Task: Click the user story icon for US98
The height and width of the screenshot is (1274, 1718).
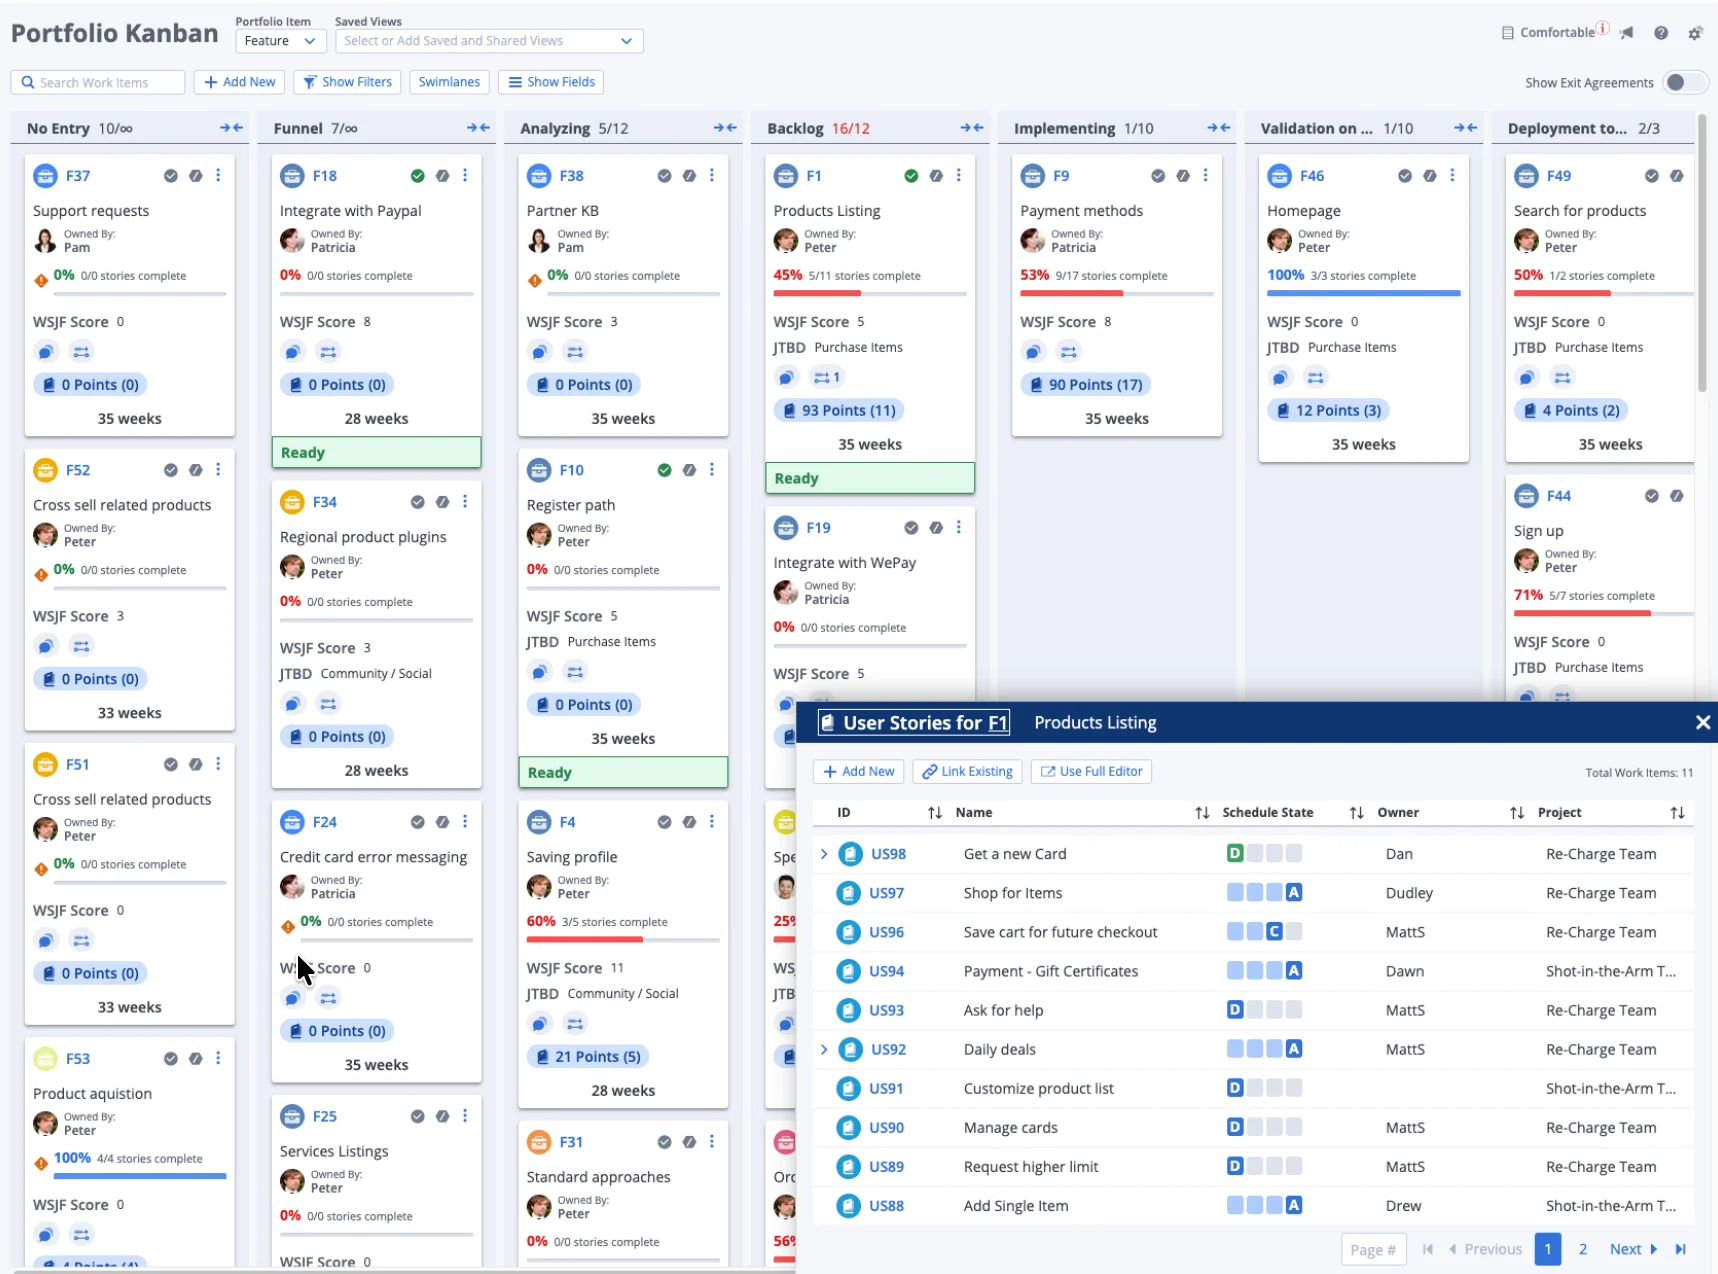Action: coord(851,854)
